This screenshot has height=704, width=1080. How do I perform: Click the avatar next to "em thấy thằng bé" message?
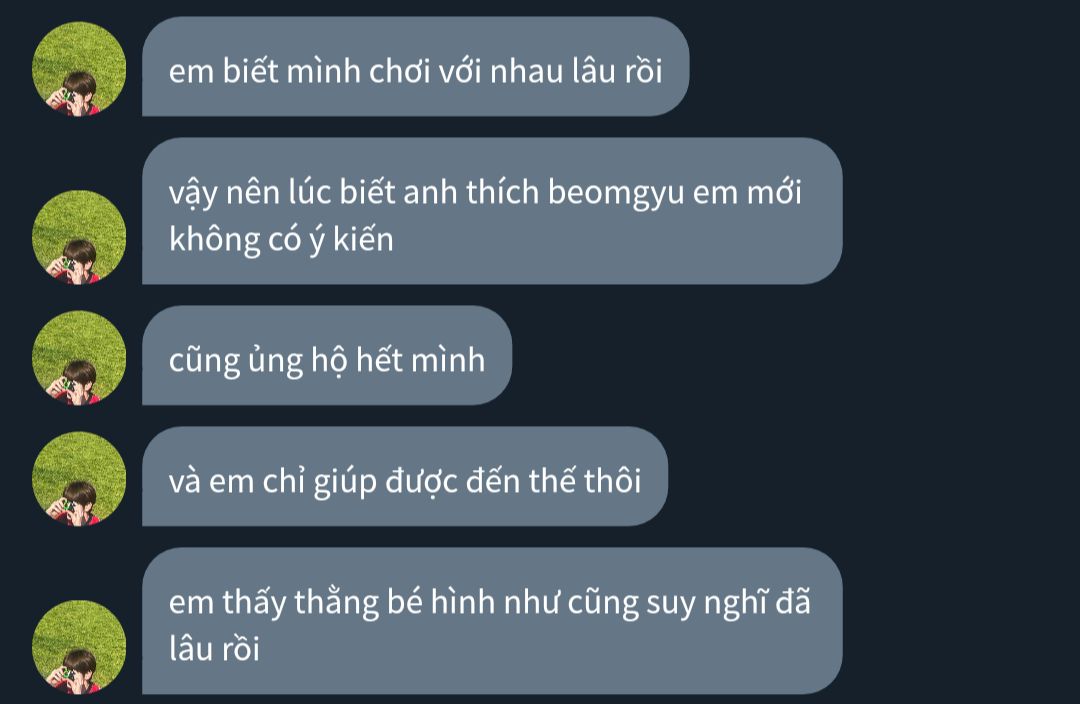79,647
